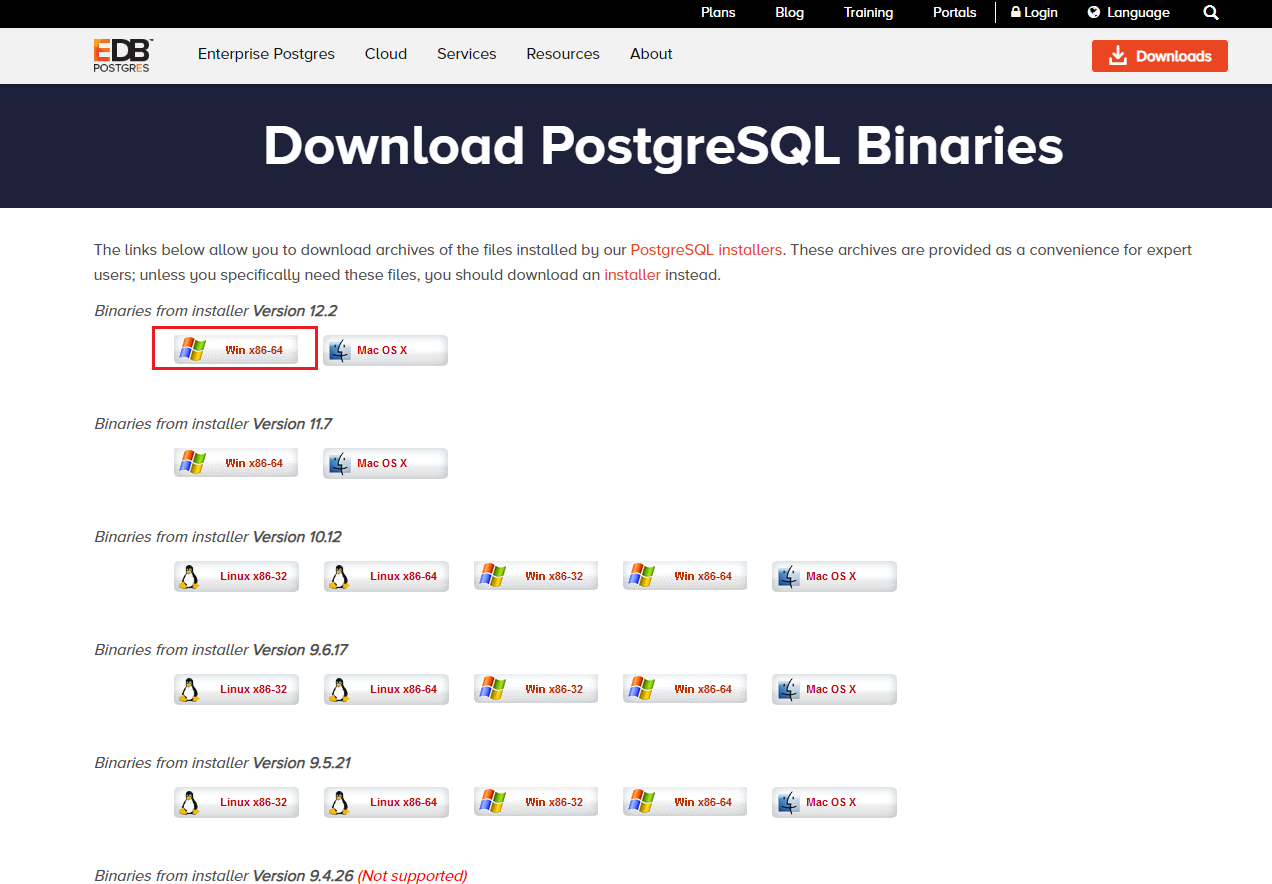Download Win x86-64 binaries for Version 9.5.21

tap(684, 801)
